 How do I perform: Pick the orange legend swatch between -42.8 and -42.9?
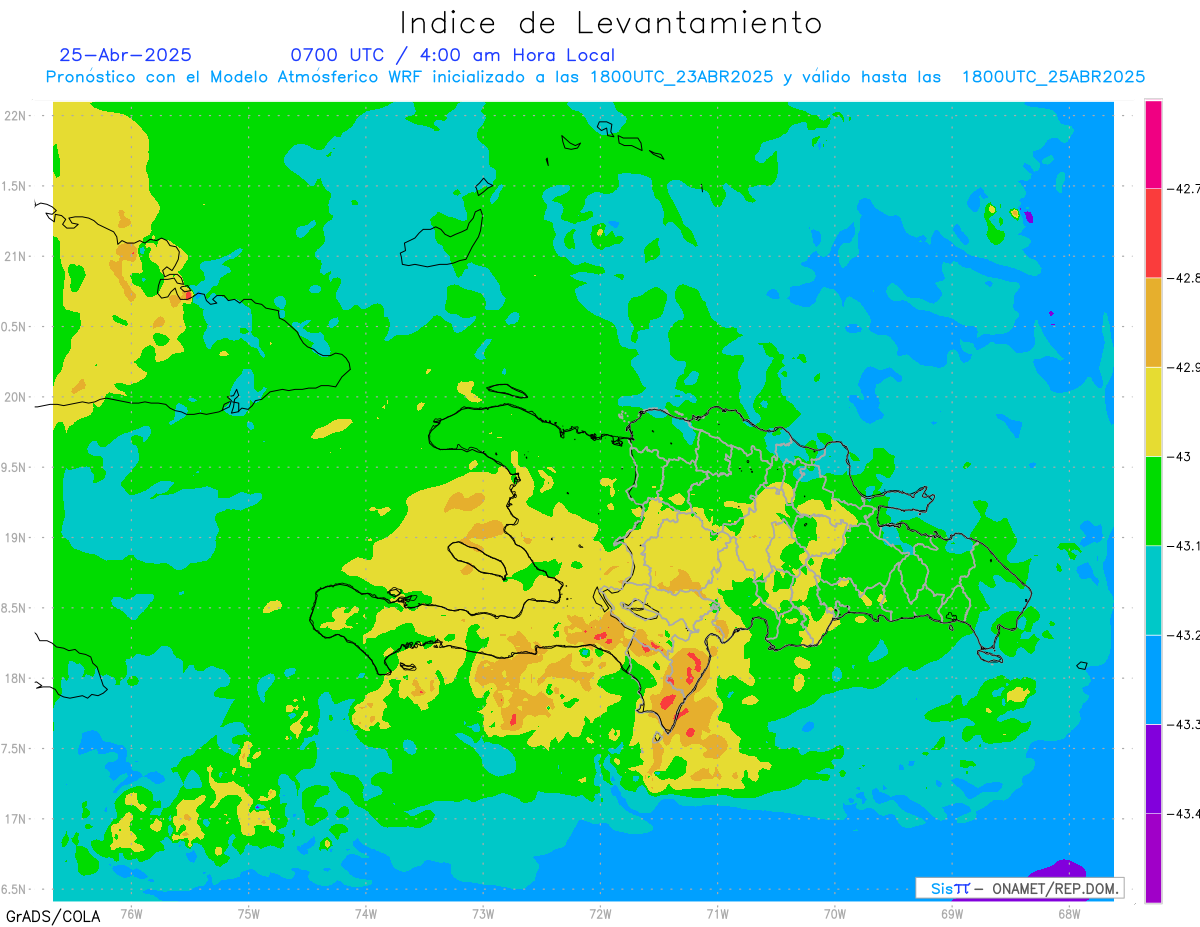tap(1153, 322)
